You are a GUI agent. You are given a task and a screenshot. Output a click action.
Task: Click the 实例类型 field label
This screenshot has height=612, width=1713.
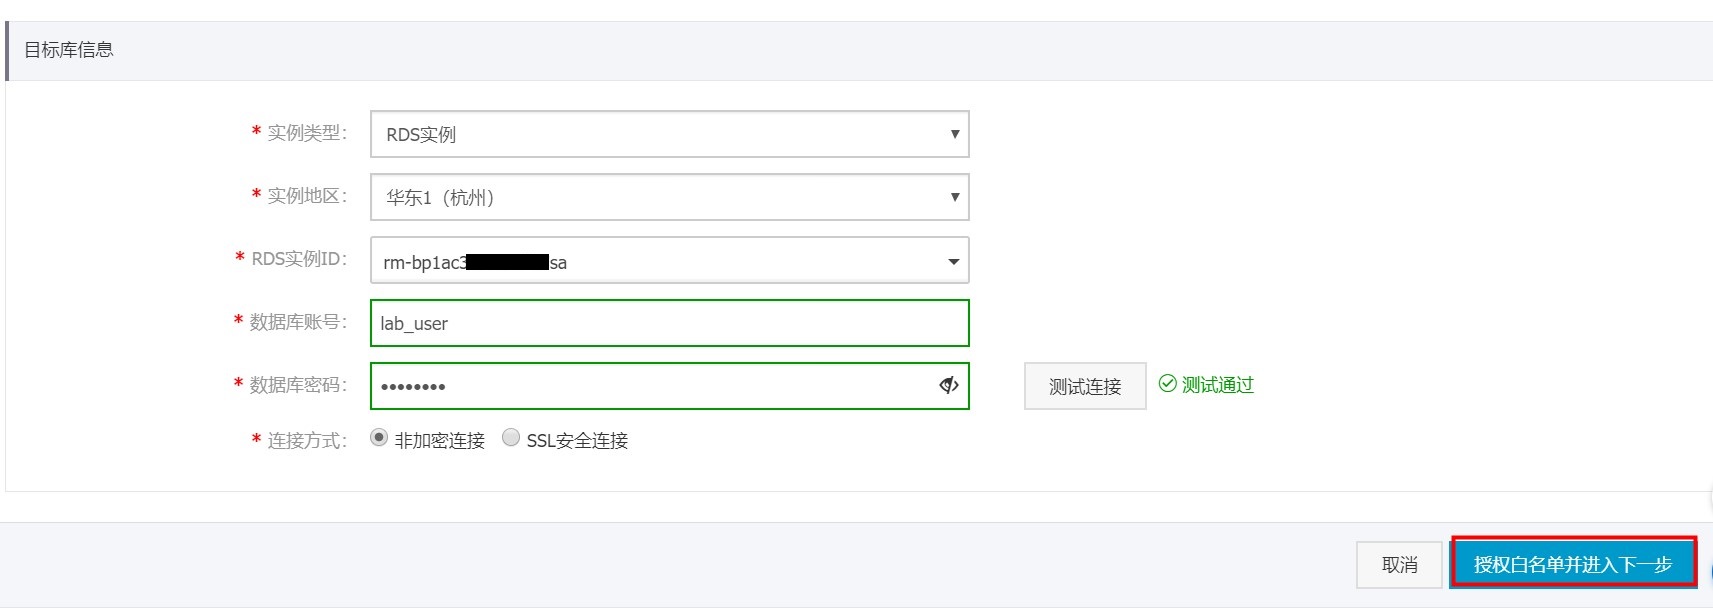tap(306, 133)
